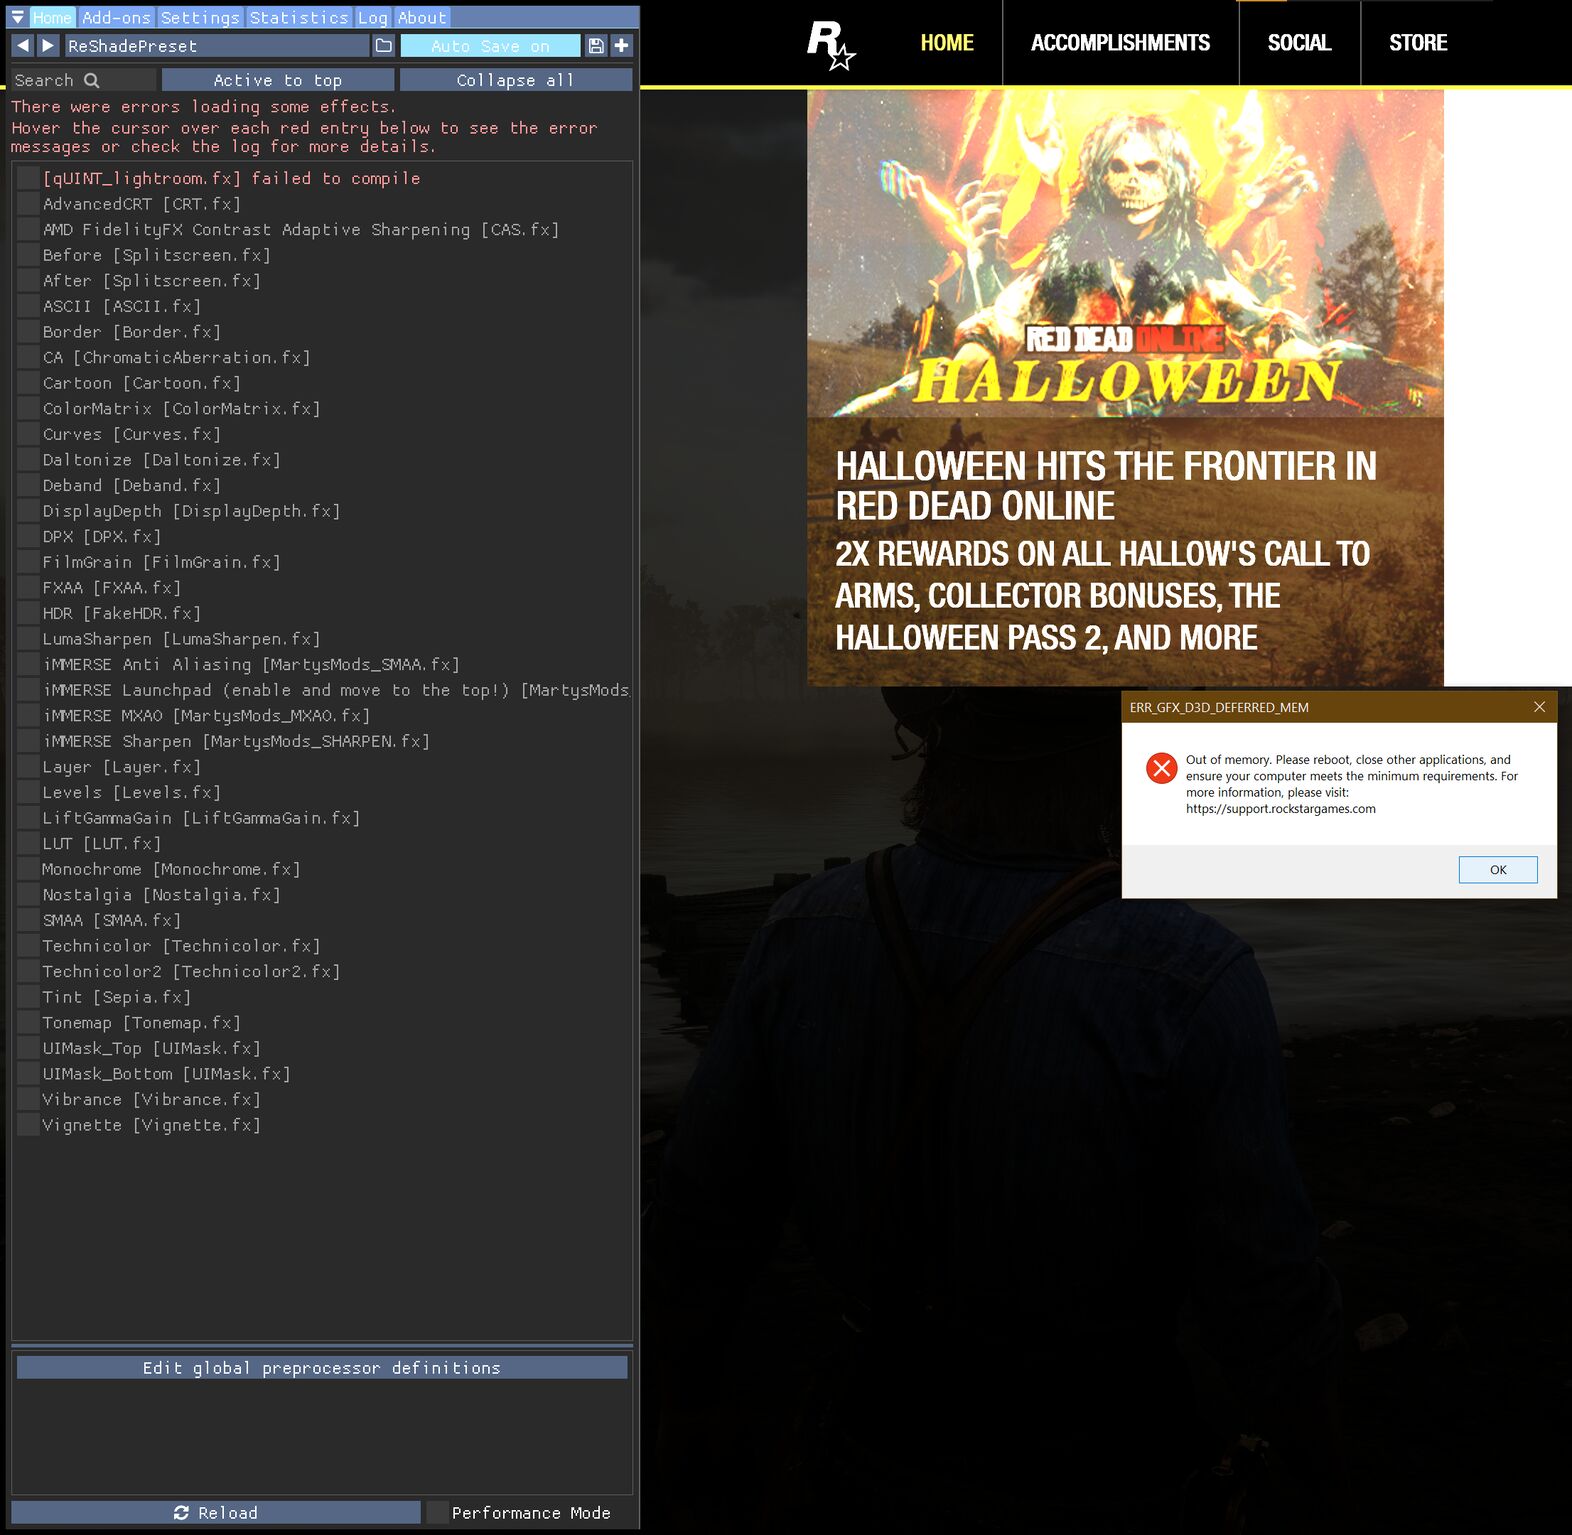Enable the Tonemap [Tonemap.fx] checkbox
Screen dimensions: 1572x1535
click(x=28, y=1022)
